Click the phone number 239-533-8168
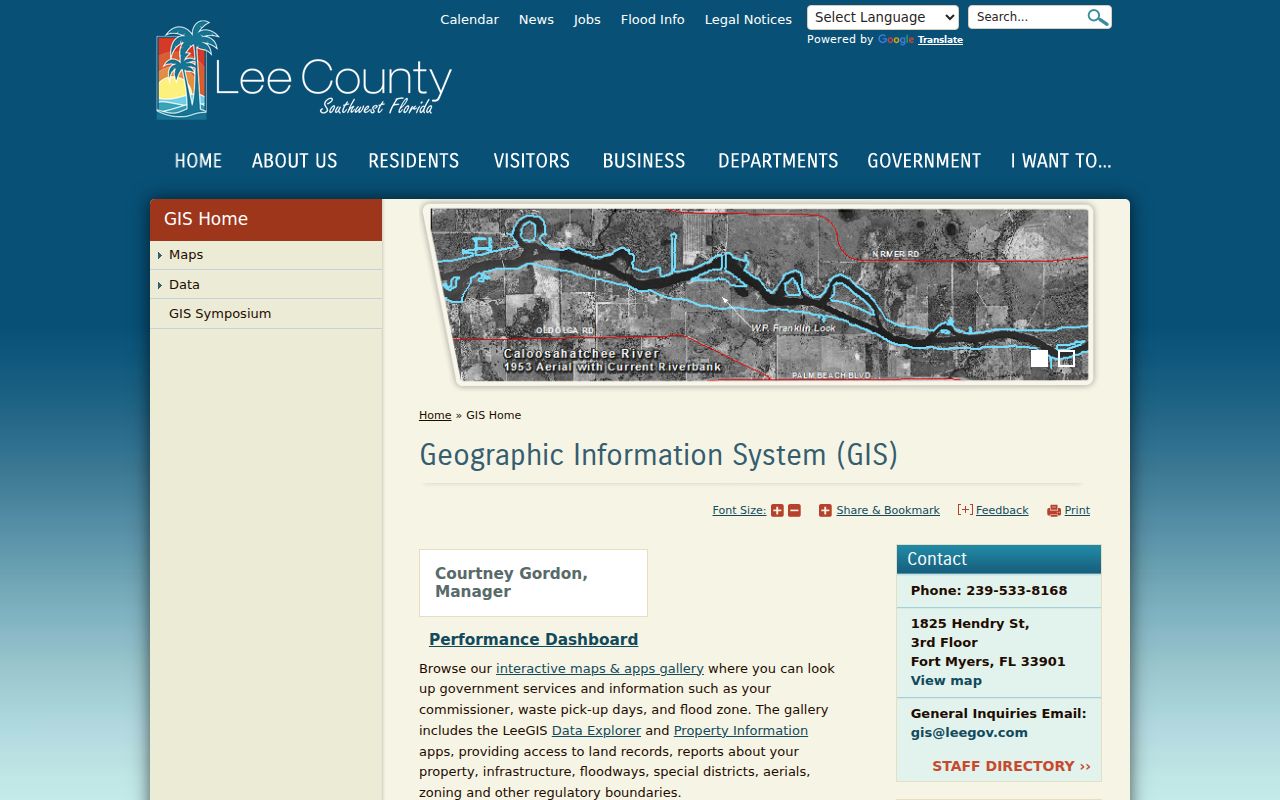 tap(1016, 591)
